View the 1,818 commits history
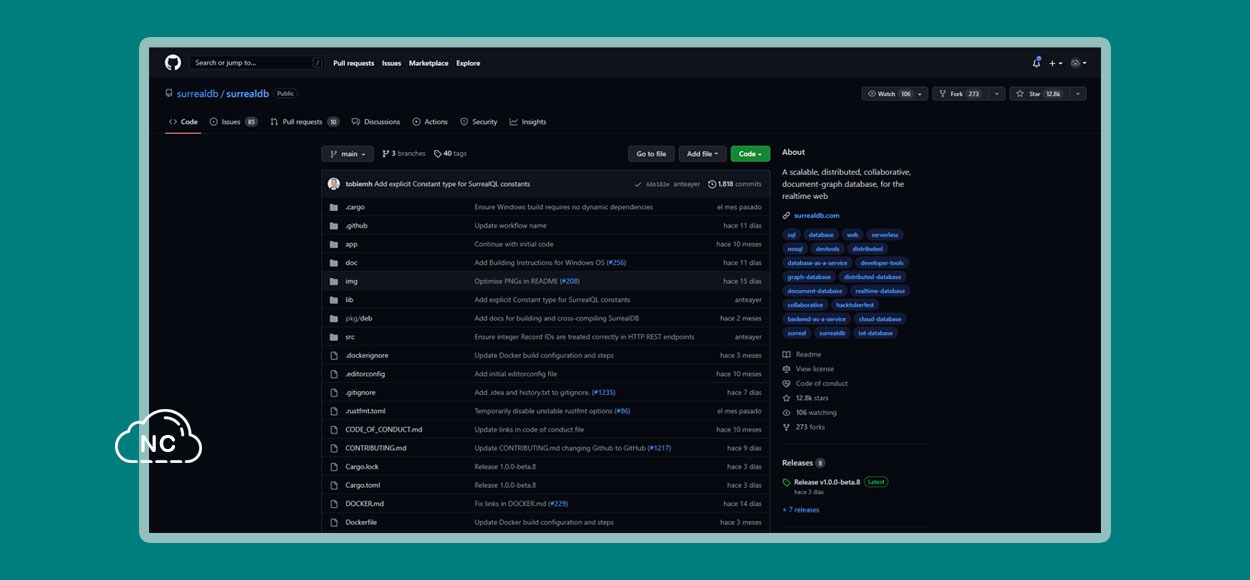 pos(735,184)
